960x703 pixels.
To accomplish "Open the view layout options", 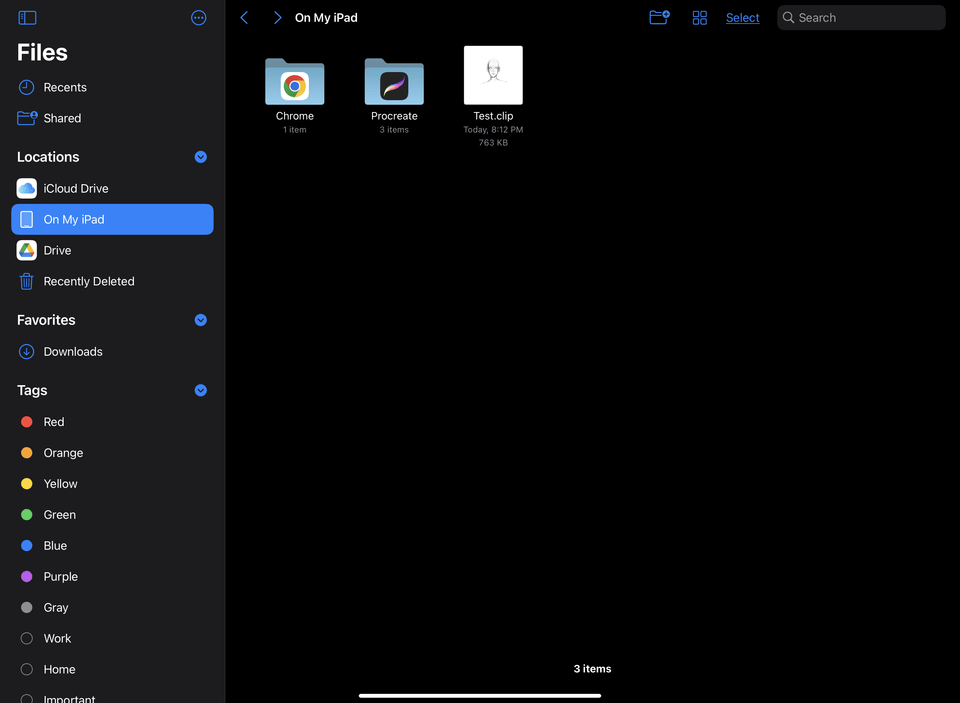I will 699,17.
